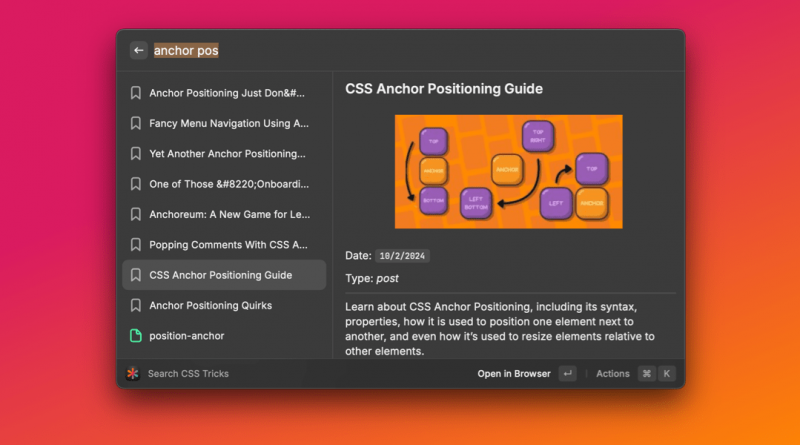Select the Anchor Positioning Quirks result
800x445 pixels.
(210, 305)
